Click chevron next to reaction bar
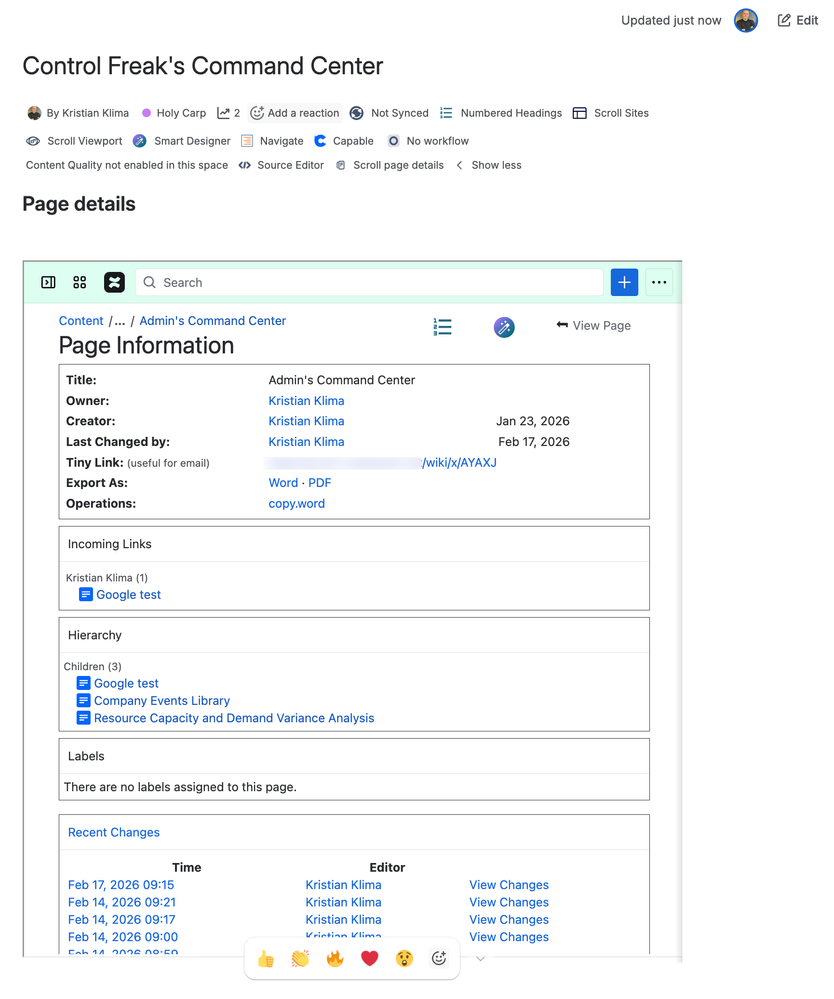The image size is (834, 999). (480, 958)
